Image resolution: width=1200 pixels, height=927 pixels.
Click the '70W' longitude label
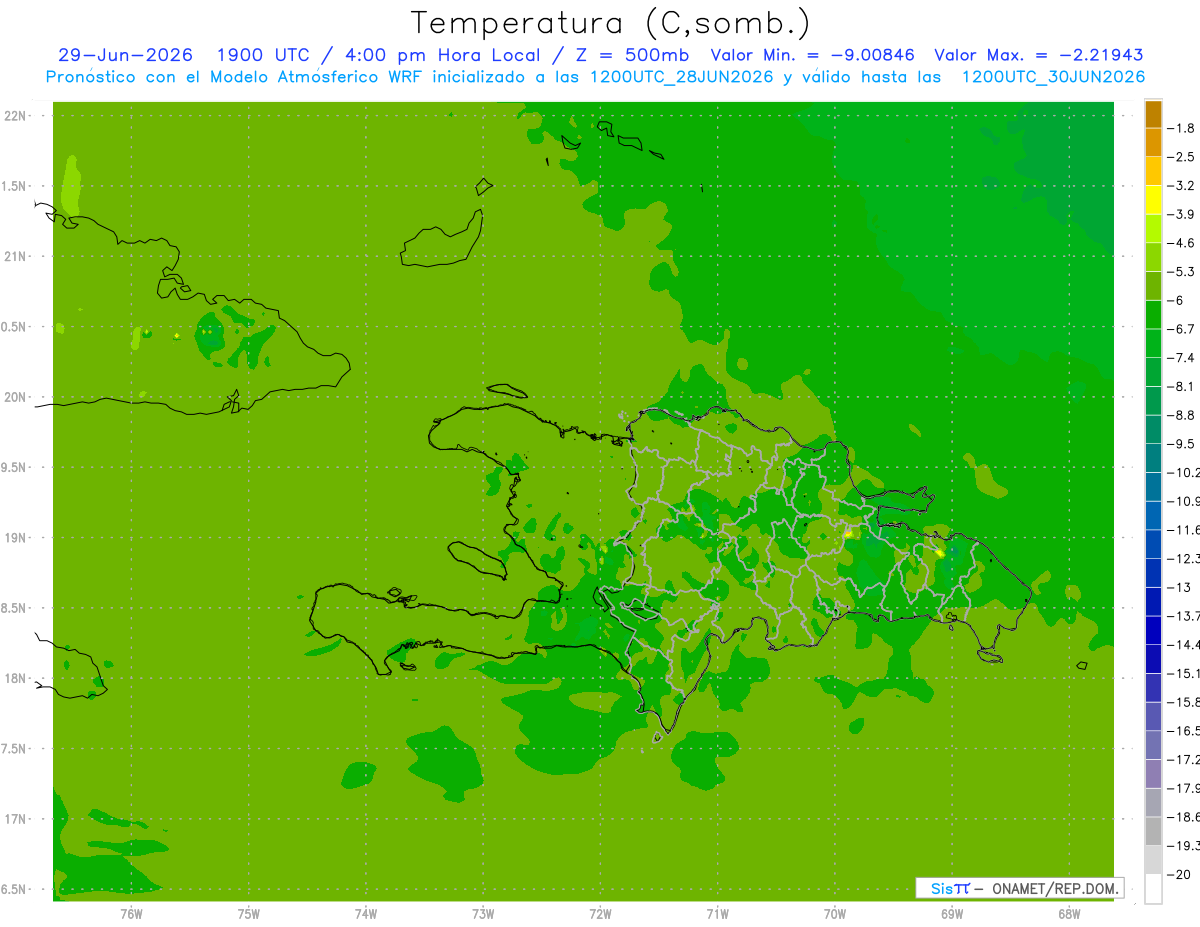835,914
